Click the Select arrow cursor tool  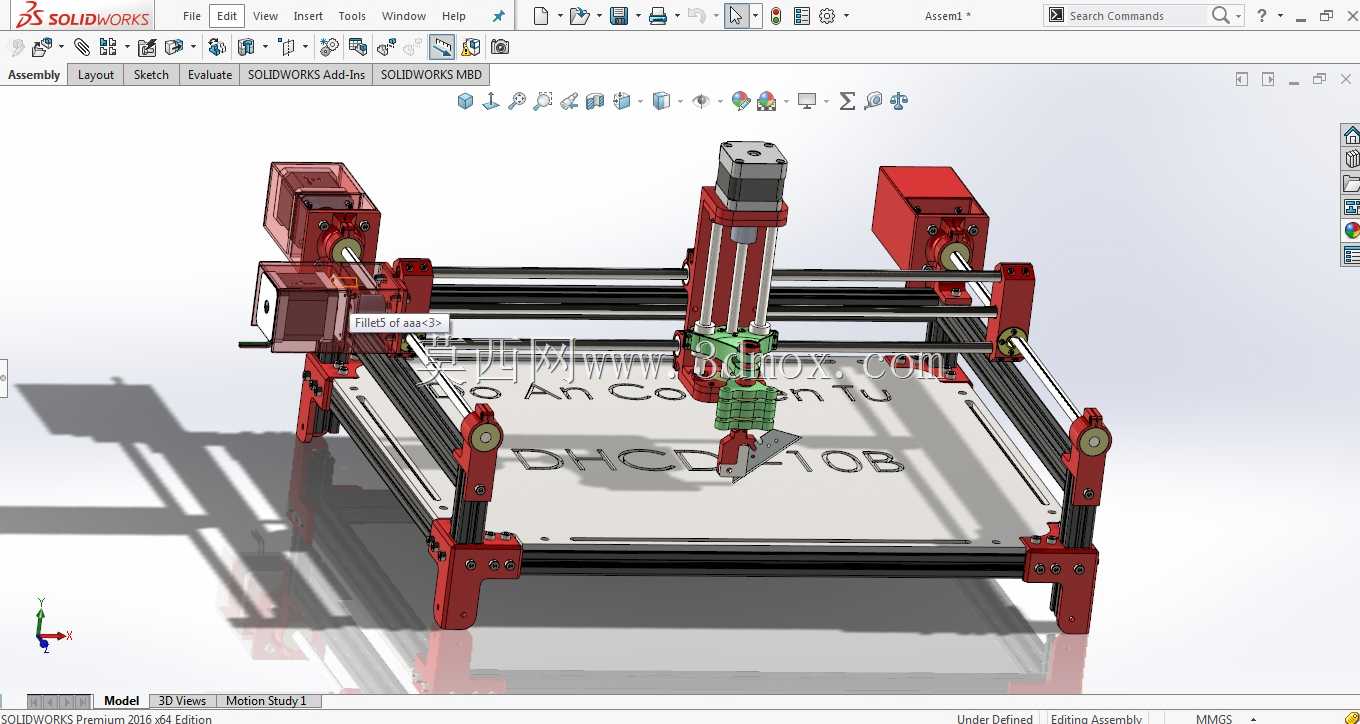[x=736, y=16]
